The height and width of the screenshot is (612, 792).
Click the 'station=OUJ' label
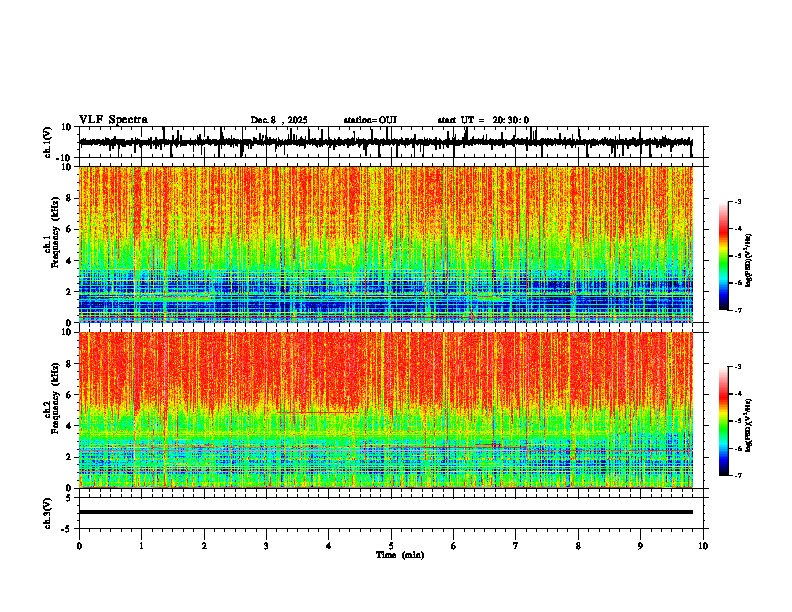(370, 120)
